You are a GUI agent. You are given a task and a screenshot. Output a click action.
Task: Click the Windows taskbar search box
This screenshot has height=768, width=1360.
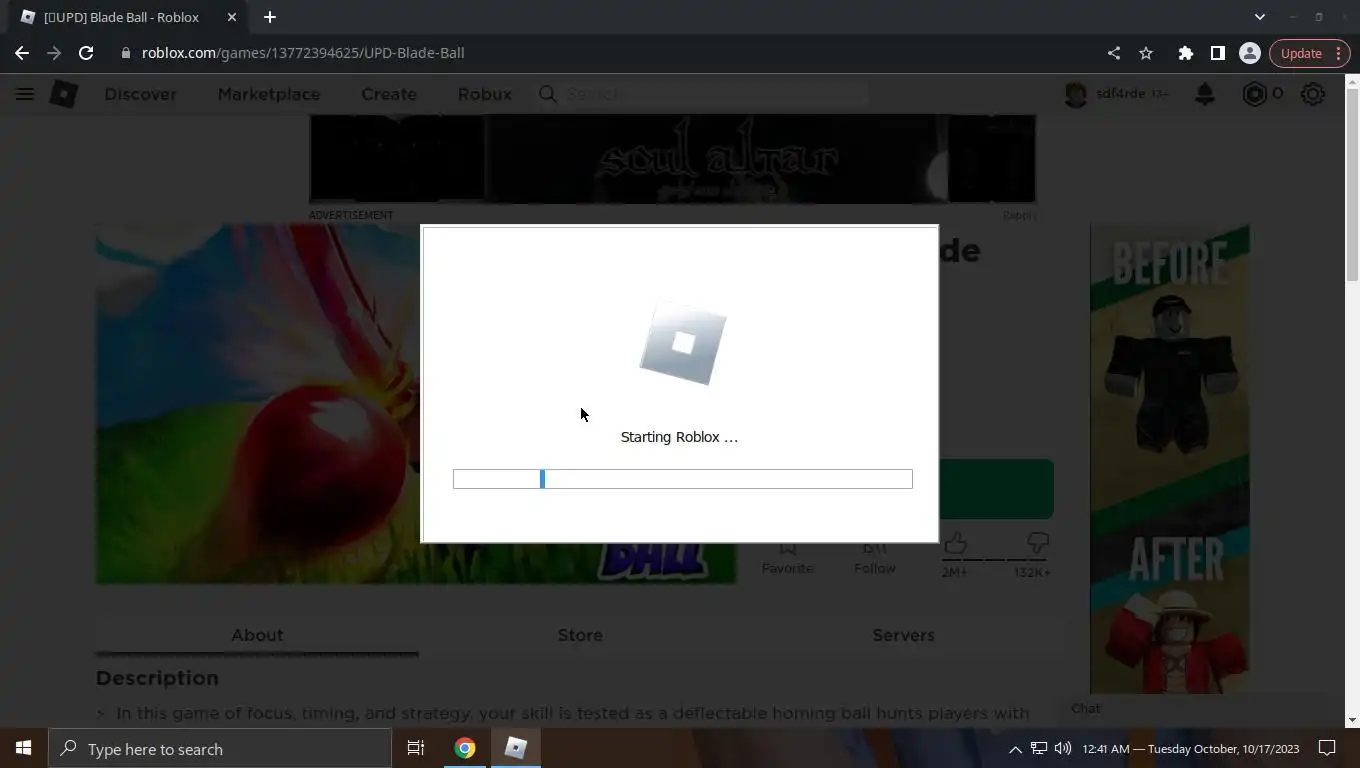(x=220, y=748)
